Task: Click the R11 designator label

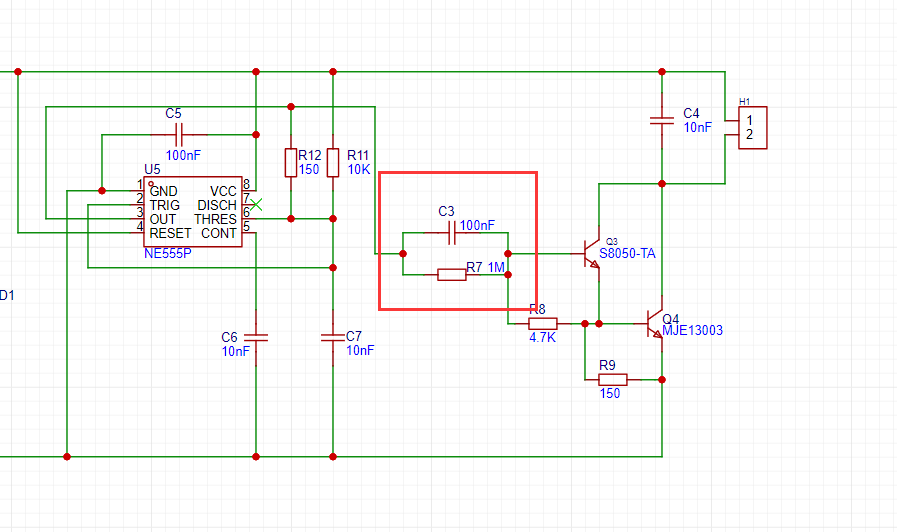Action: [x=358, y=156]
